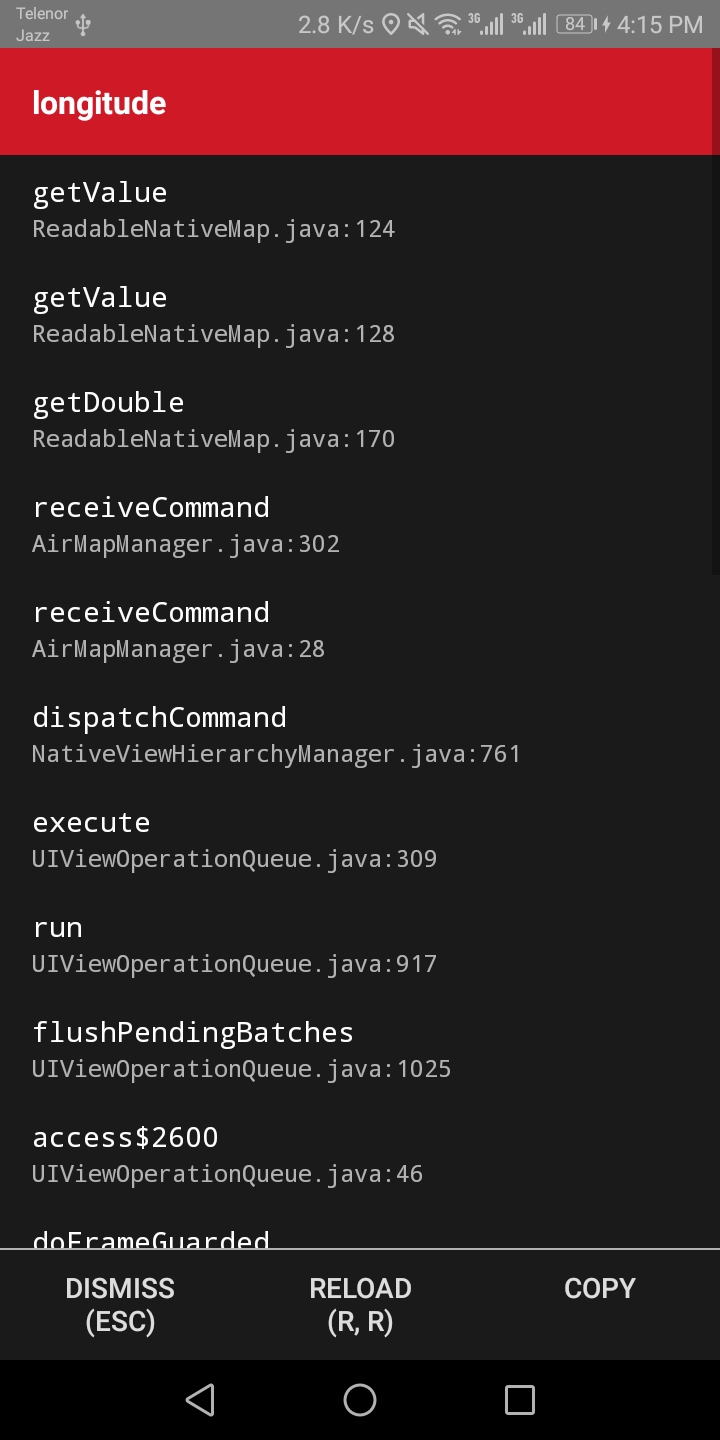Copy the error stack with COPY
The image size is (720, 1440).
pyautogui.click(x=599, y=1288)
